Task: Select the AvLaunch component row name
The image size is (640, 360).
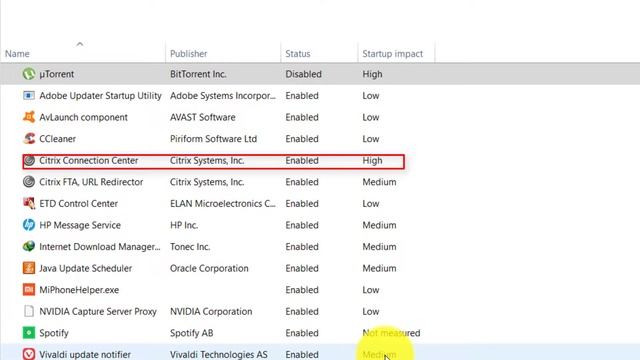Action: pos(83,117)
